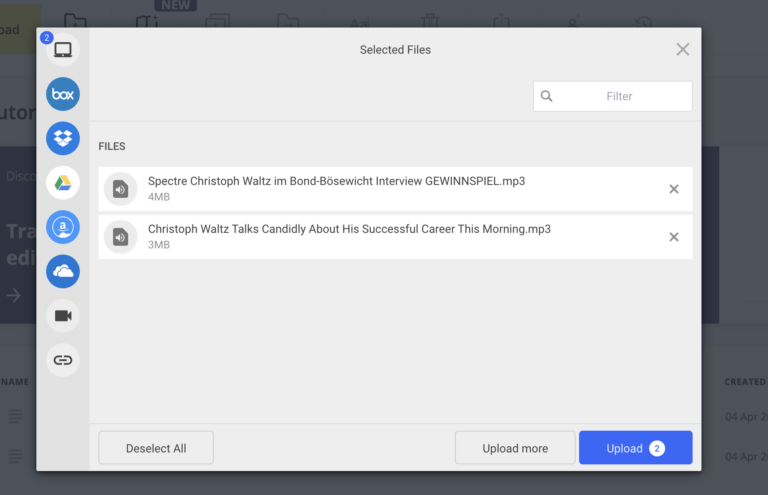Click audio icon of Spectre mp3 file

click(120, 189)
